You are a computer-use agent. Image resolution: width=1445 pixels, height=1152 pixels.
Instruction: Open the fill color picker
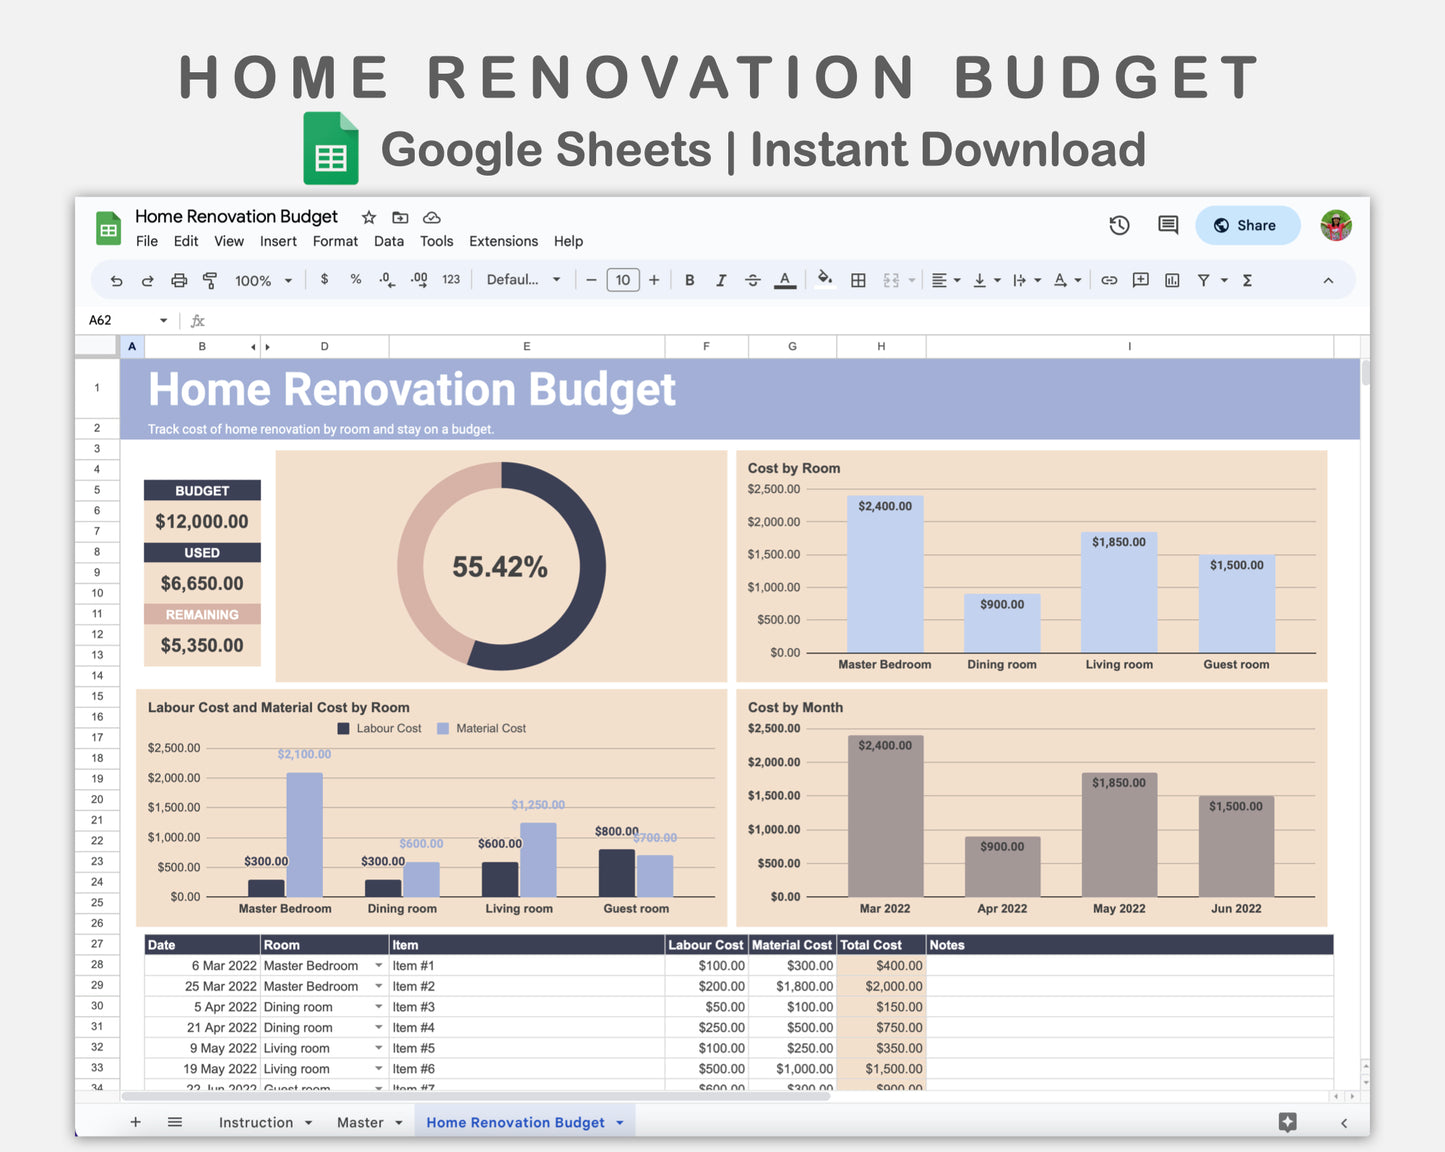[824, 281]
